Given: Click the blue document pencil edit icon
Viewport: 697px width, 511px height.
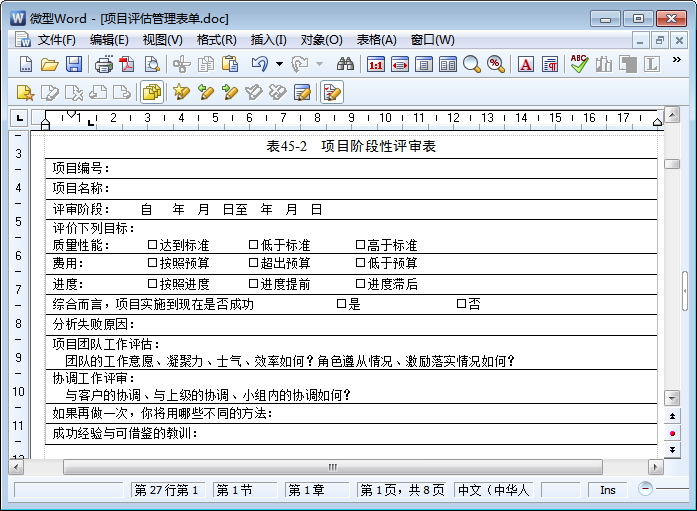Looking at the screenshot, I should (x=302, y=92).
